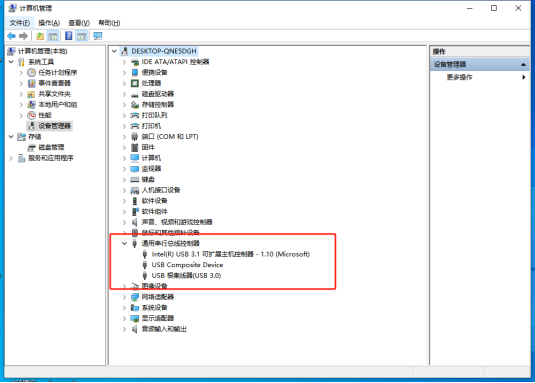Viewport: 535px width, 383px height.
Task: Click the 固件 firmware icon
Action: [135, 147]
